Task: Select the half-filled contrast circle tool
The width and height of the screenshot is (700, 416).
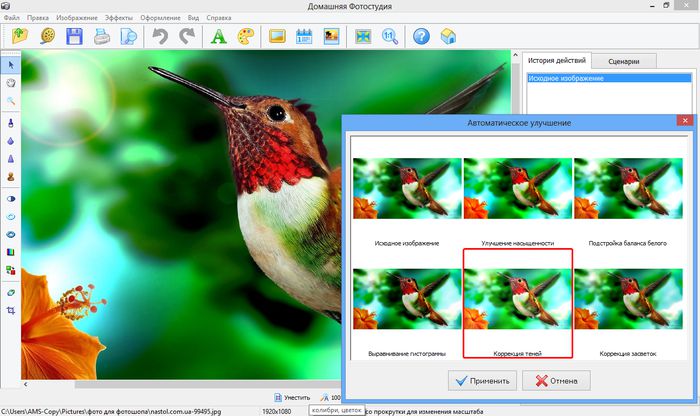Action: coord(11,199)
